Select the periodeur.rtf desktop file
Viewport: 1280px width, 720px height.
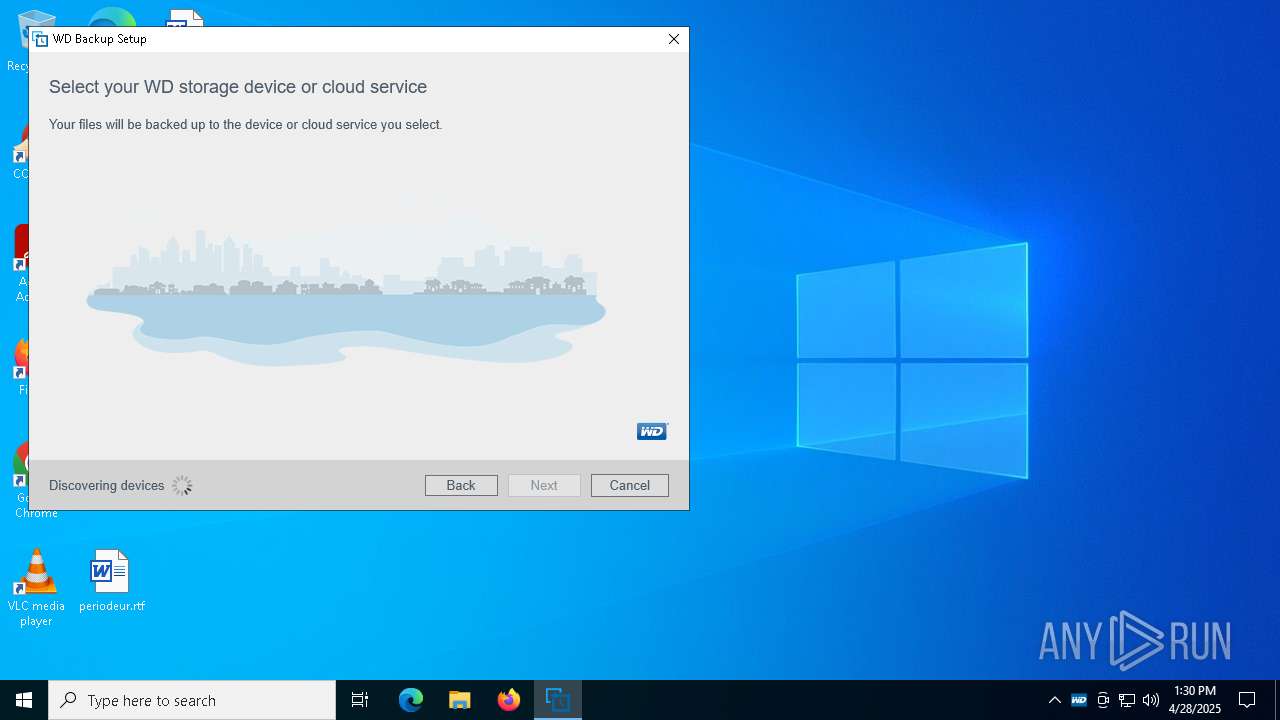(111, 581)
